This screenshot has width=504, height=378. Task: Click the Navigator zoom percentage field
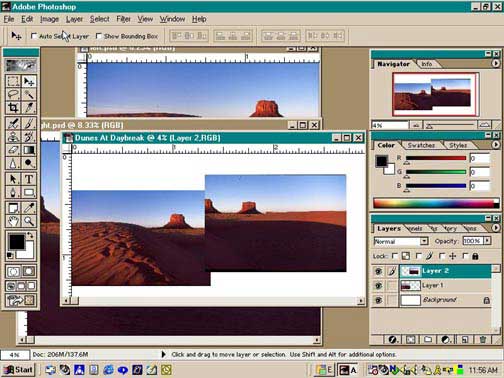(x=390, y=125)
